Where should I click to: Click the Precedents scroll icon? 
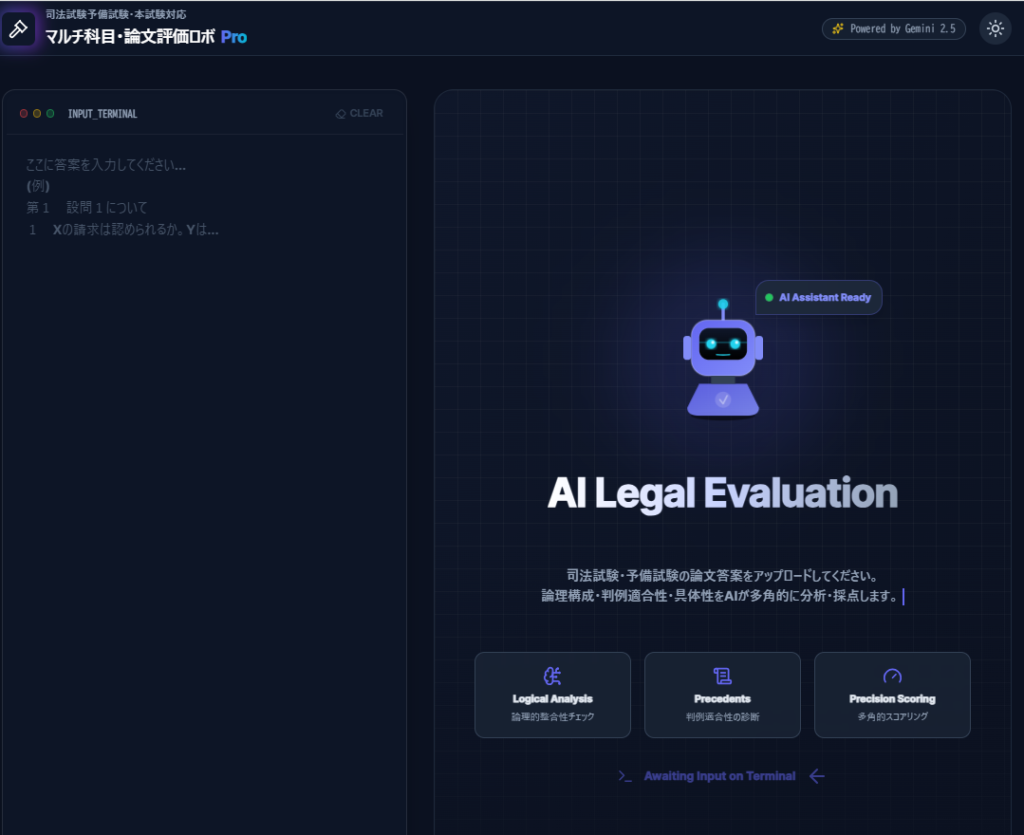722,676
